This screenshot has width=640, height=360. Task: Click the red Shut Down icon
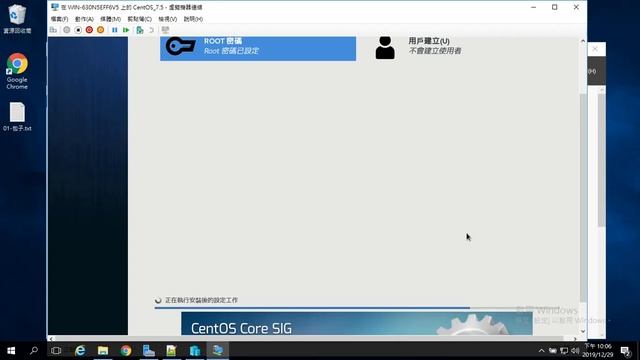pos(89,30)
